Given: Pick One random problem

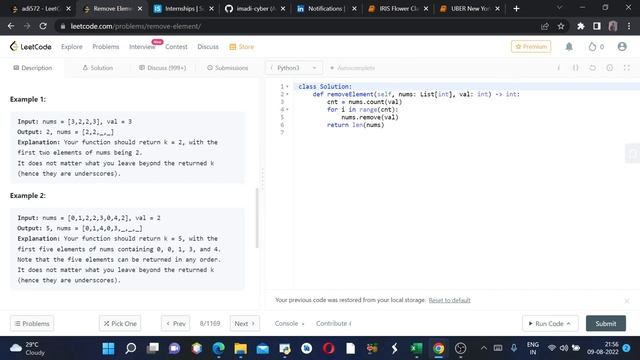Looking at the screenshot, I should pyautogui.click(x=120, y=323).
